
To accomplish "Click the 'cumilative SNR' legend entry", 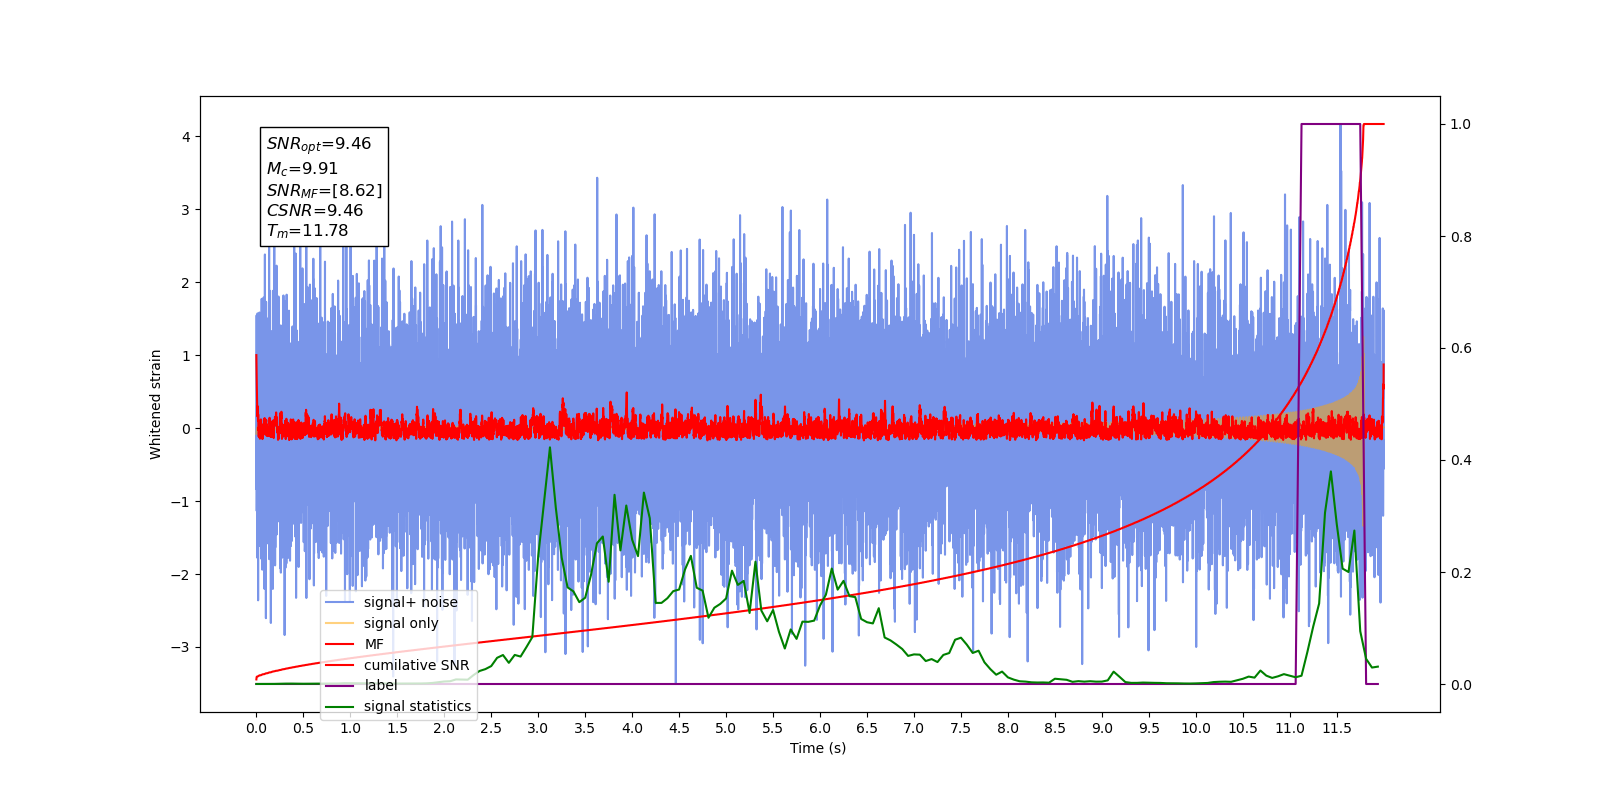I will click(398, 665).
